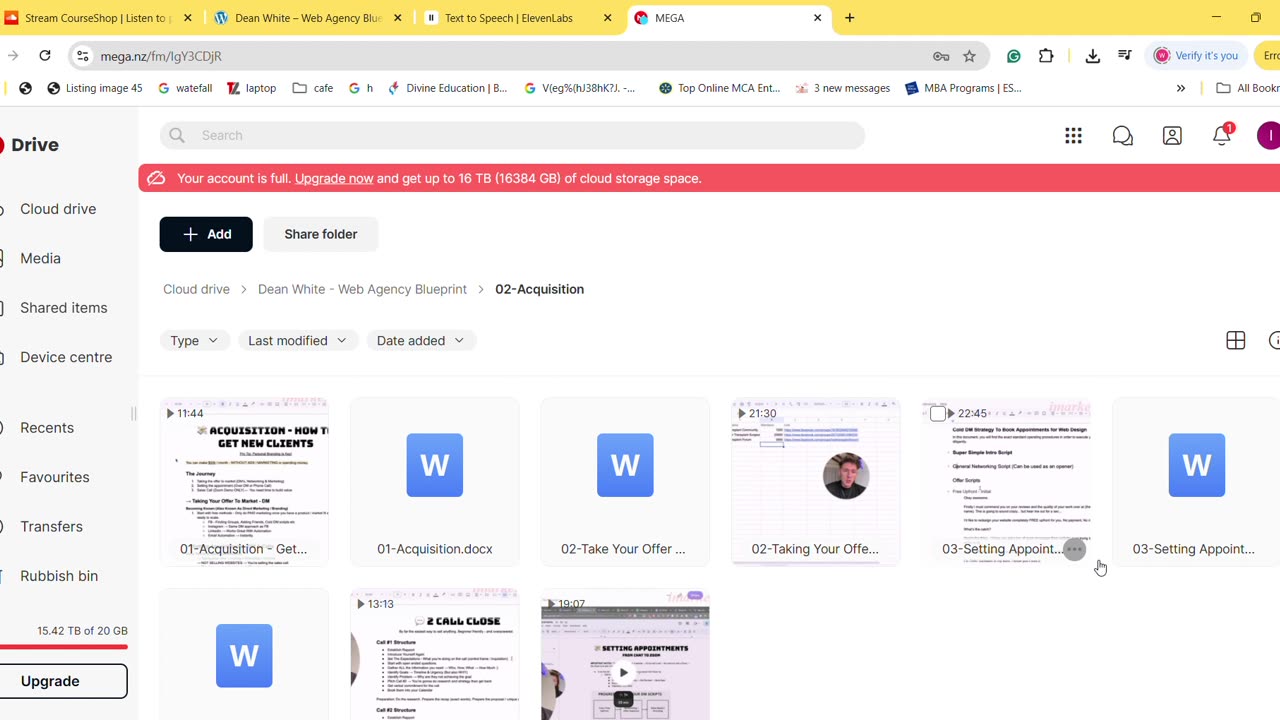Open the account avatar menu
The width and height of the screenshot is (1280, 720).
coord(1269,135)
